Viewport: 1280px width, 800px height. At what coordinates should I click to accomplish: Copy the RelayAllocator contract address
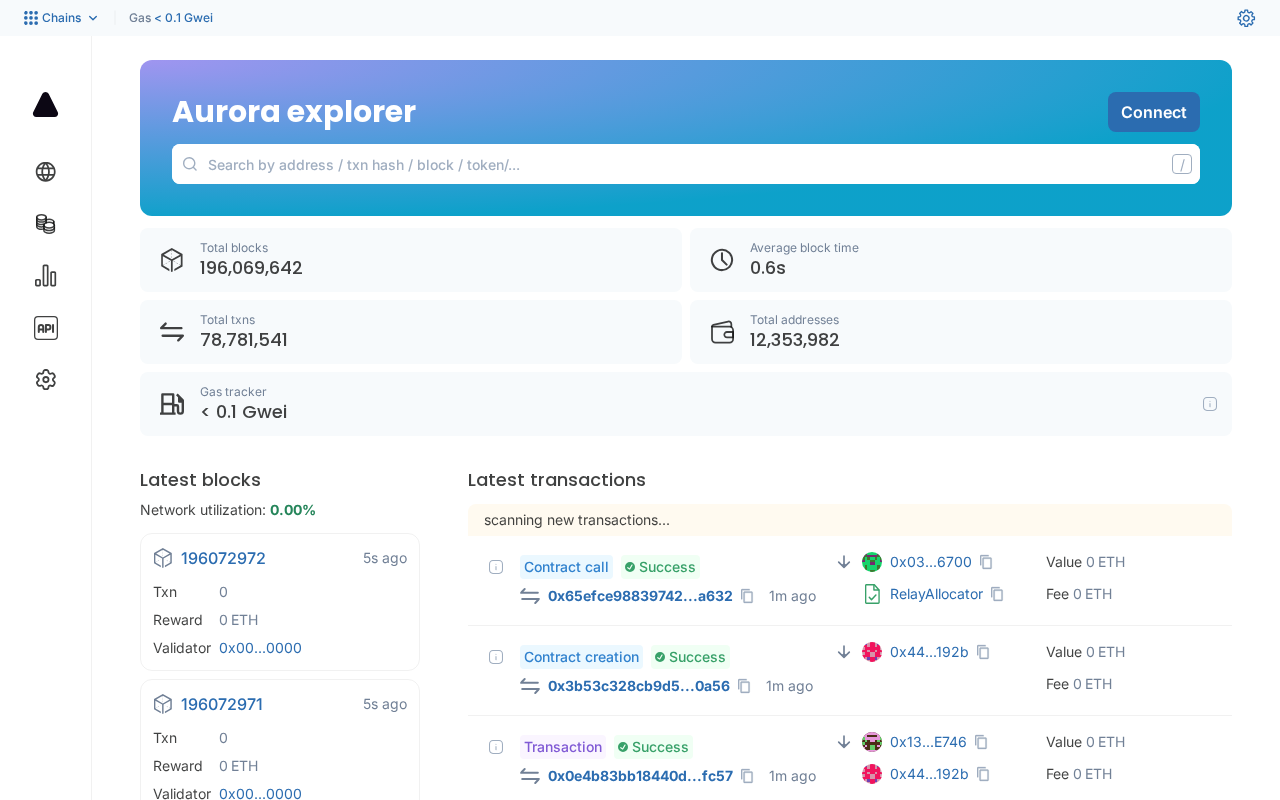pos(997,594)
